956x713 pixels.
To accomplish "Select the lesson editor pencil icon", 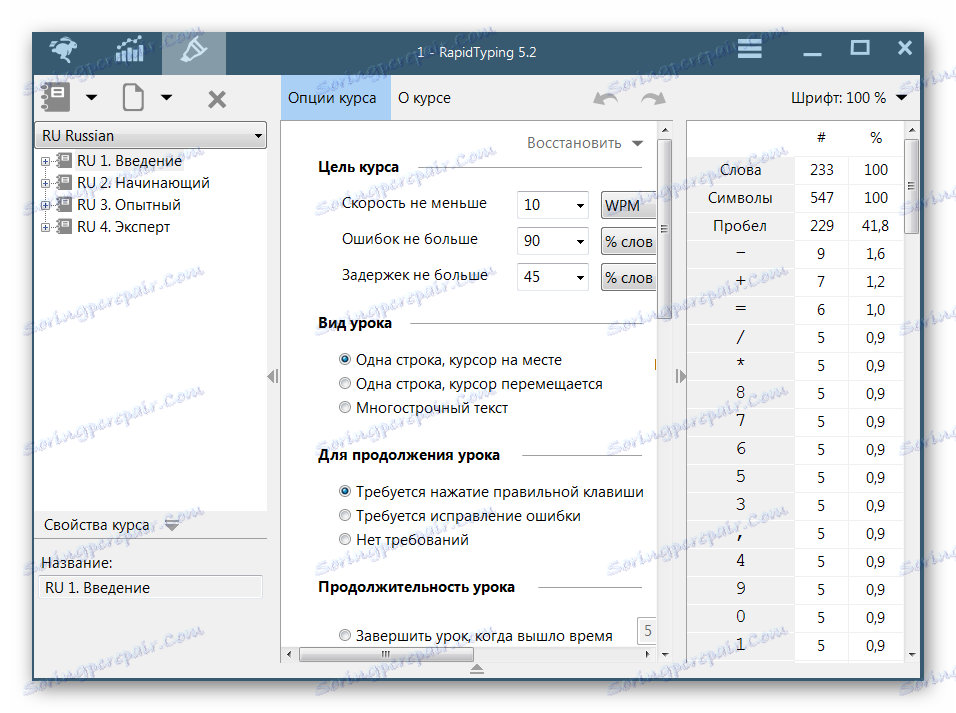I will pyautogui.click(x=193, y=51).
